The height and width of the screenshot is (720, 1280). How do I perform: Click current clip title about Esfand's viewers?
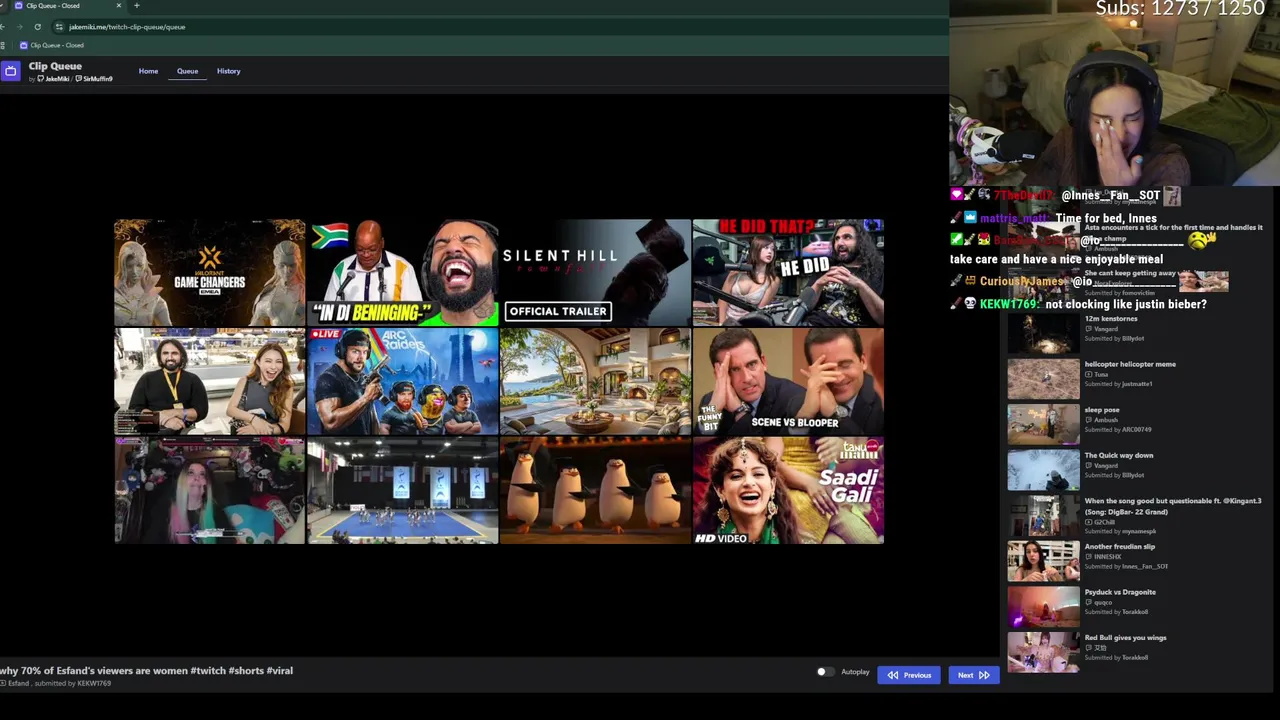tap(146, 671)
